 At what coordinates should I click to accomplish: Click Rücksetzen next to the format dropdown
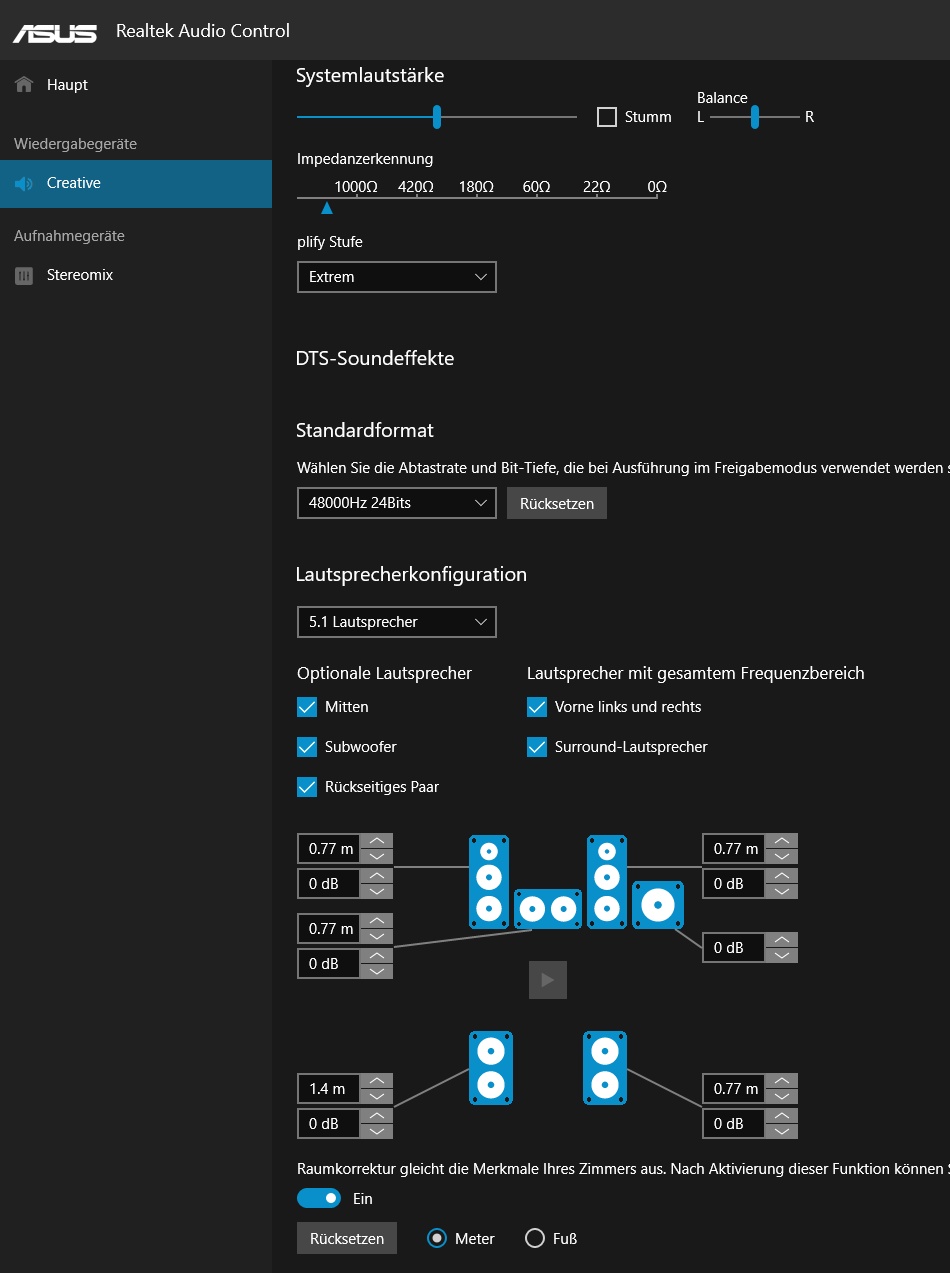556,503
